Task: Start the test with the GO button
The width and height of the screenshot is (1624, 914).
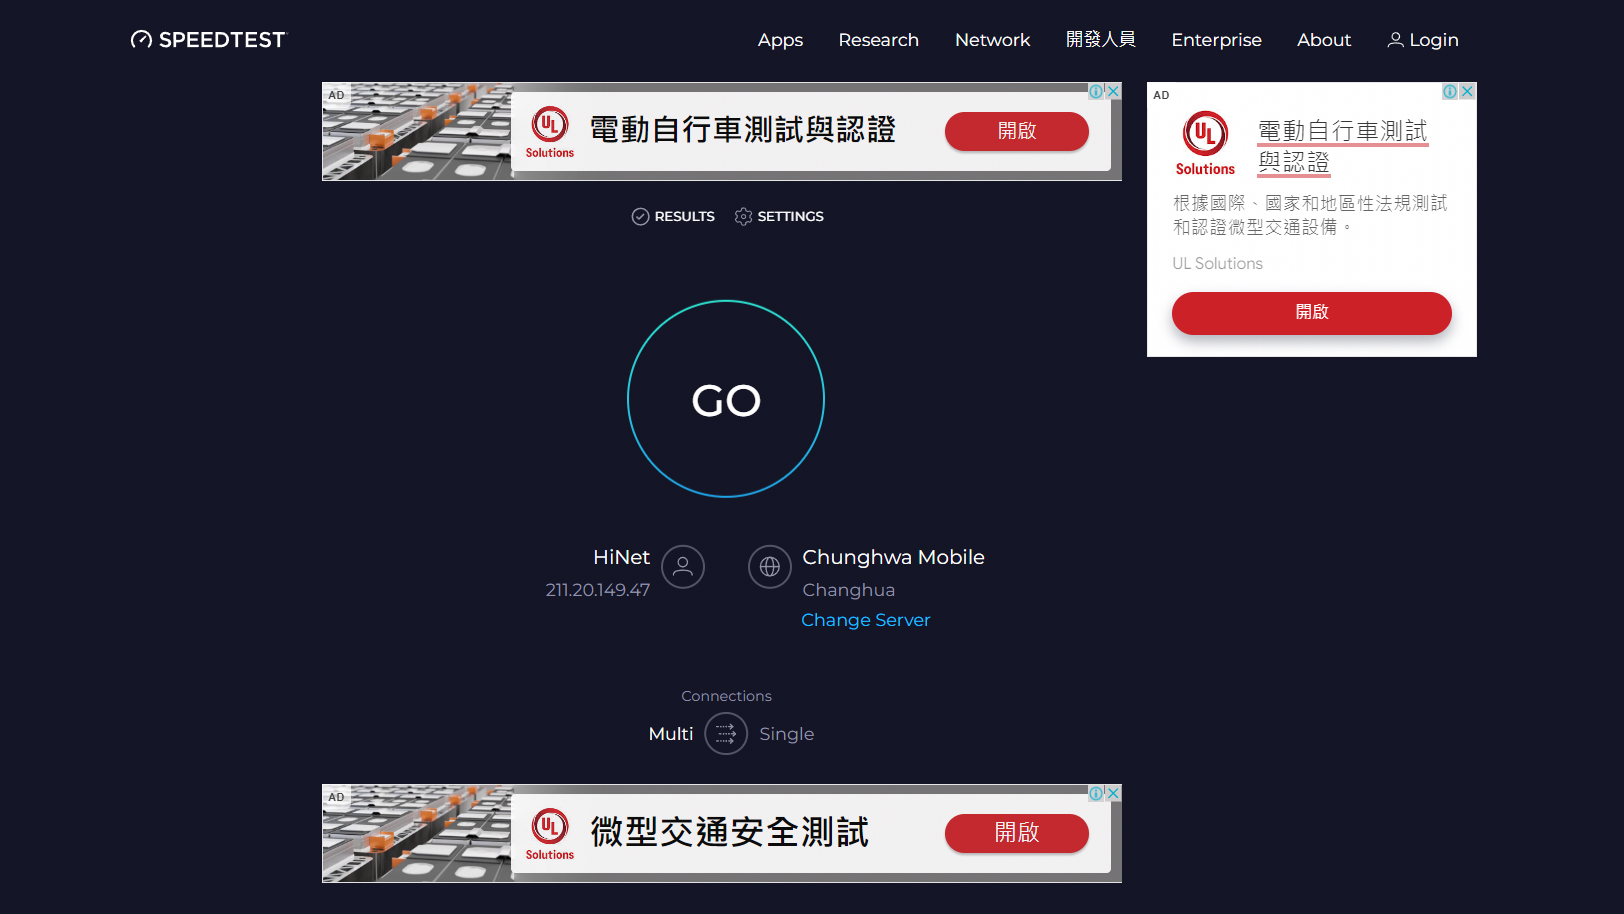Action: tap(726, 399)
